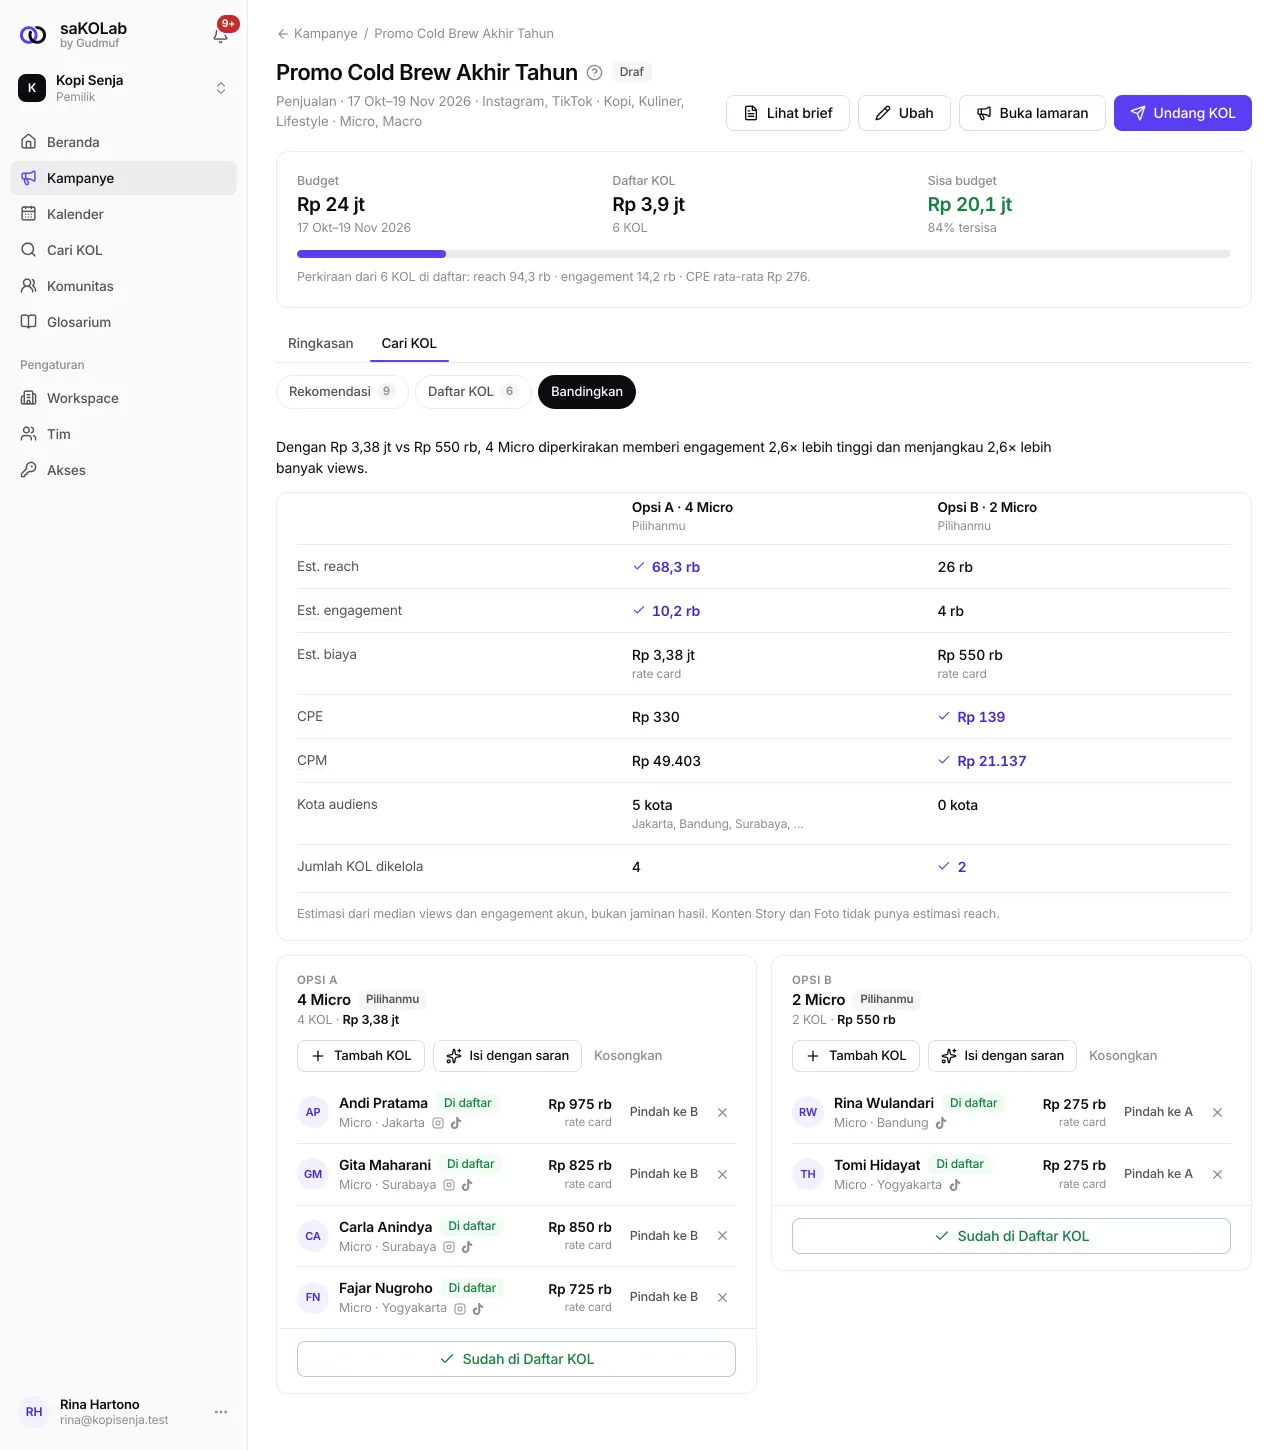The image size is (1280, 1450).
Task: Open the user menu three-dots icon
Action: (x=221, y=1412)
